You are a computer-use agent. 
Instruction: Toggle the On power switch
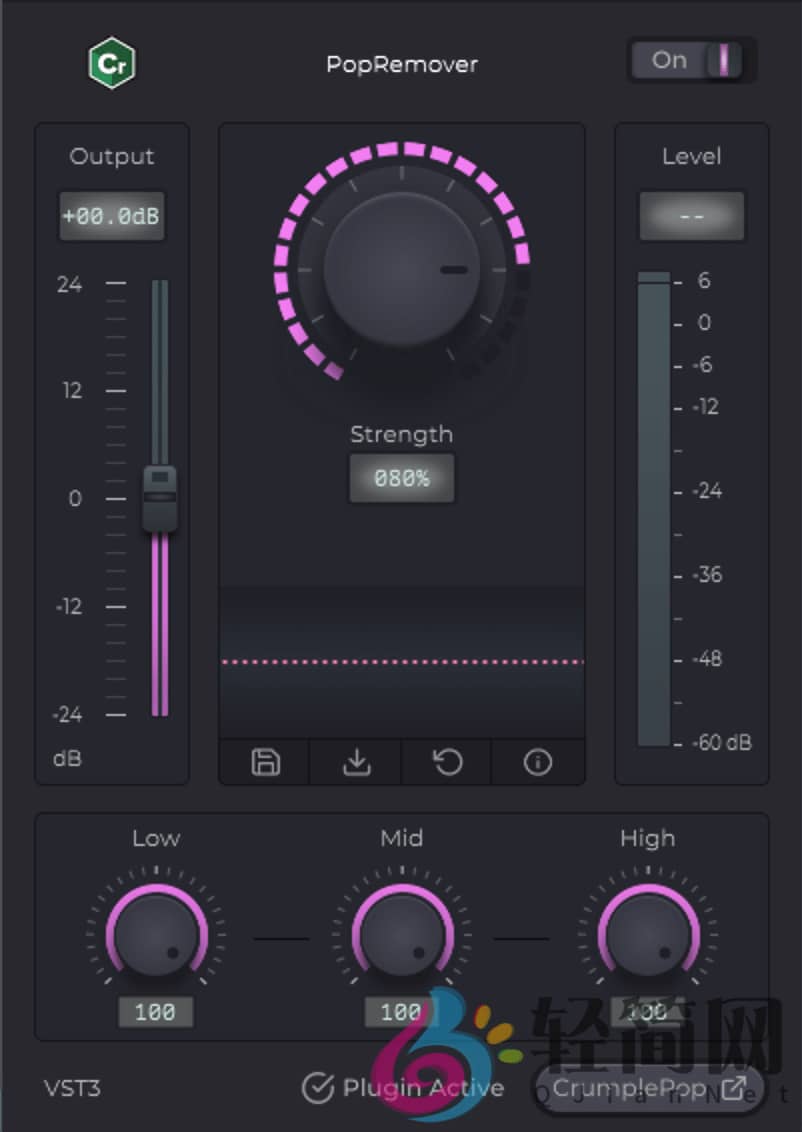click(693, 61)
